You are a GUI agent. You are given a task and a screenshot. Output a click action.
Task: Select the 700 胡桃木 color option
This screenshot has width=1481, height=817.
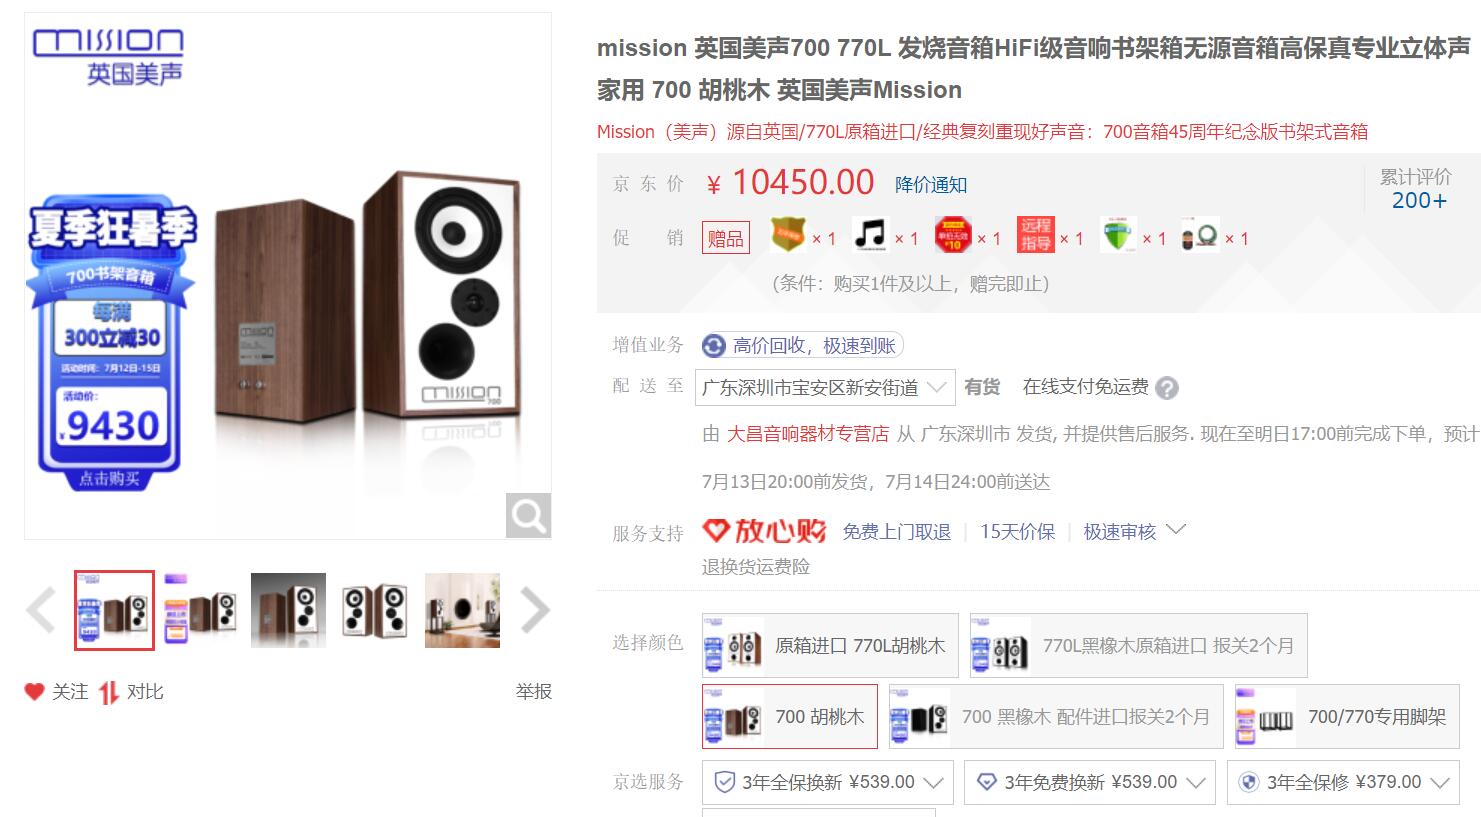[x=790, y=716]
